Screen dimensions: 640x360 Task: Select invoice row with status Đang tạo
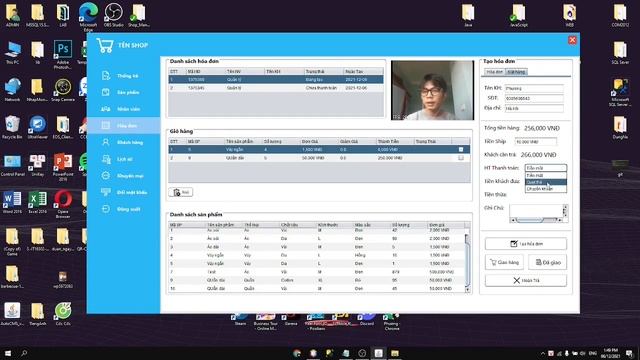coord(276,79)
